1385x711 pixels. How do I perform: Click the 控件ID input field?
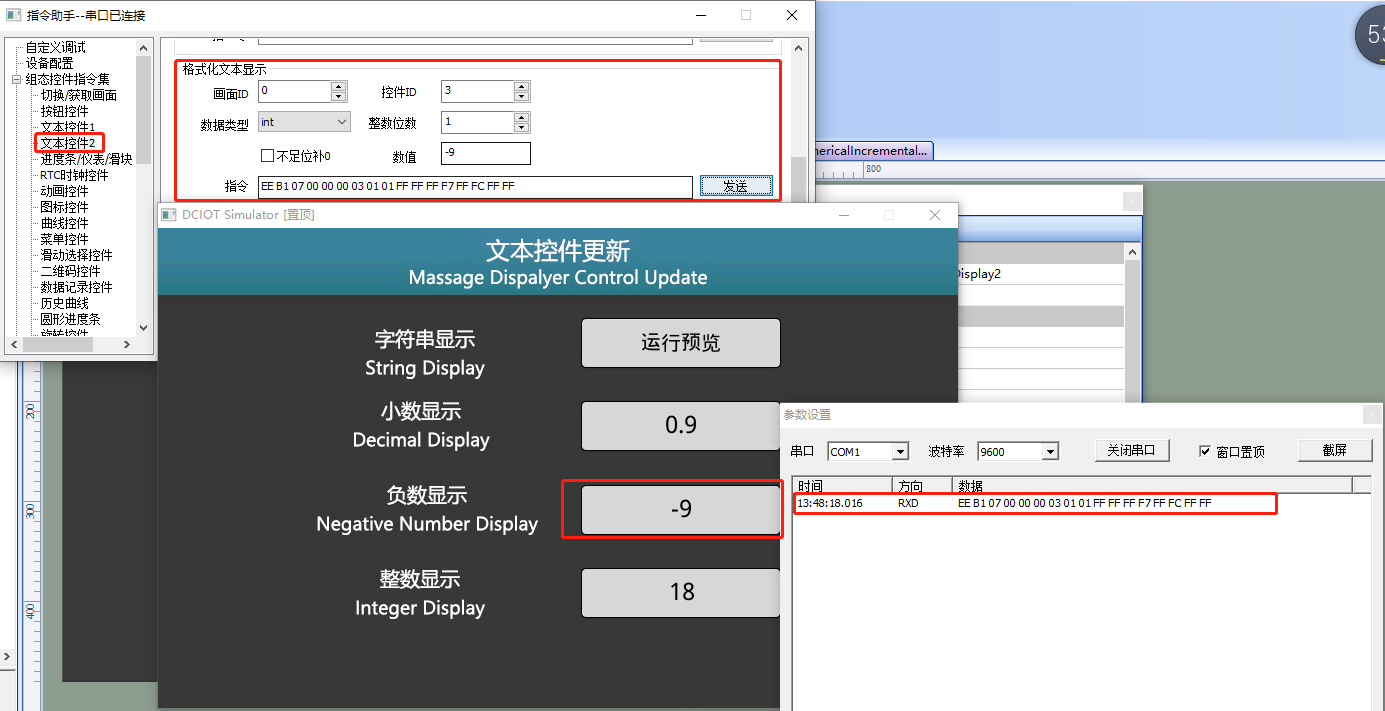477,91
